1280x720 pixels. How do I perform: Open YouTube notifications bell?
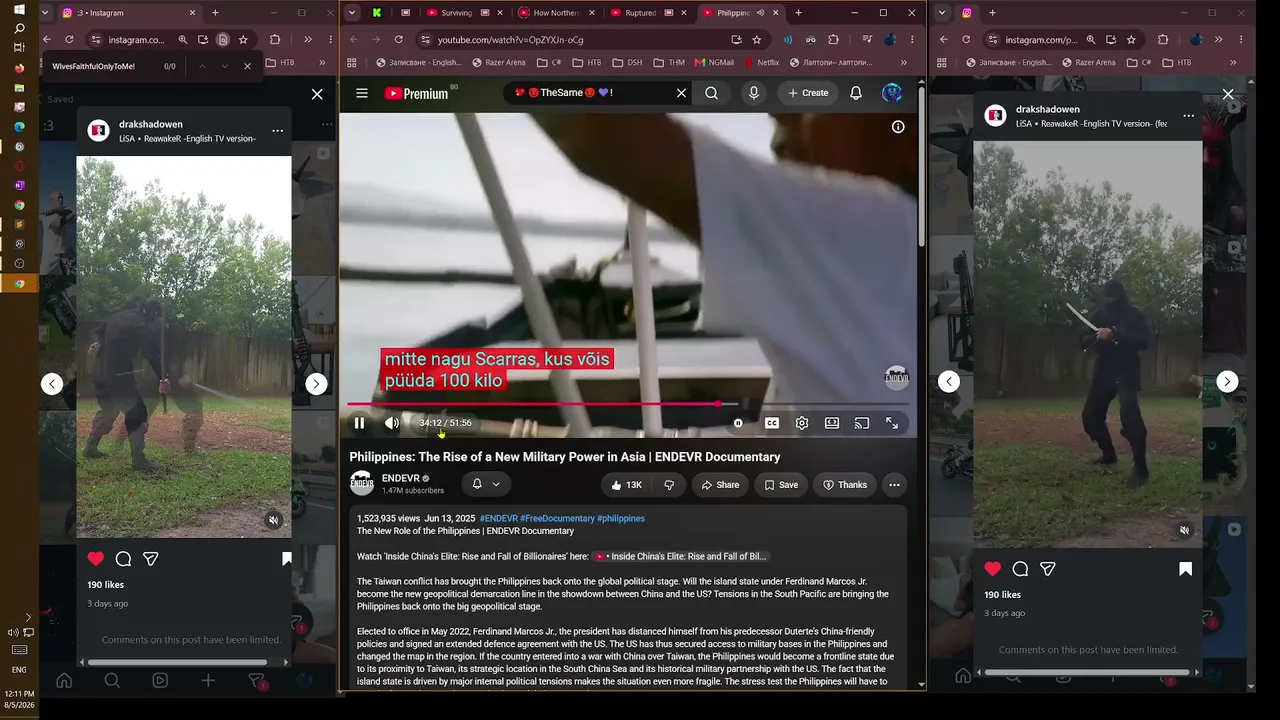click(856, 93)
